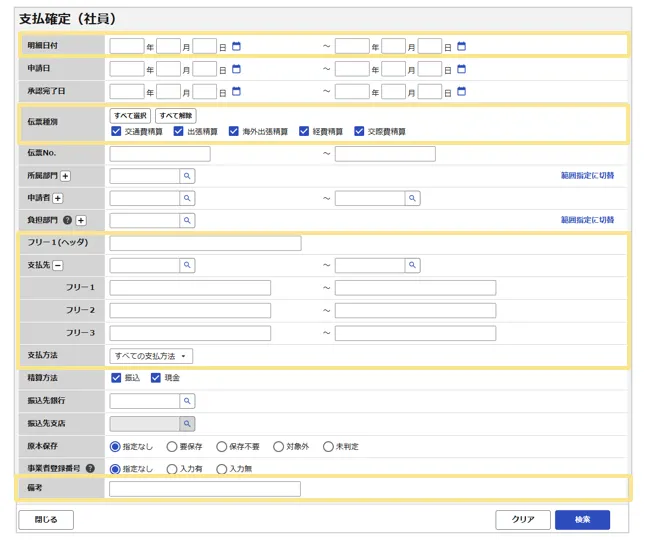Open calendar picker for 承認完了日 start date

237,92
